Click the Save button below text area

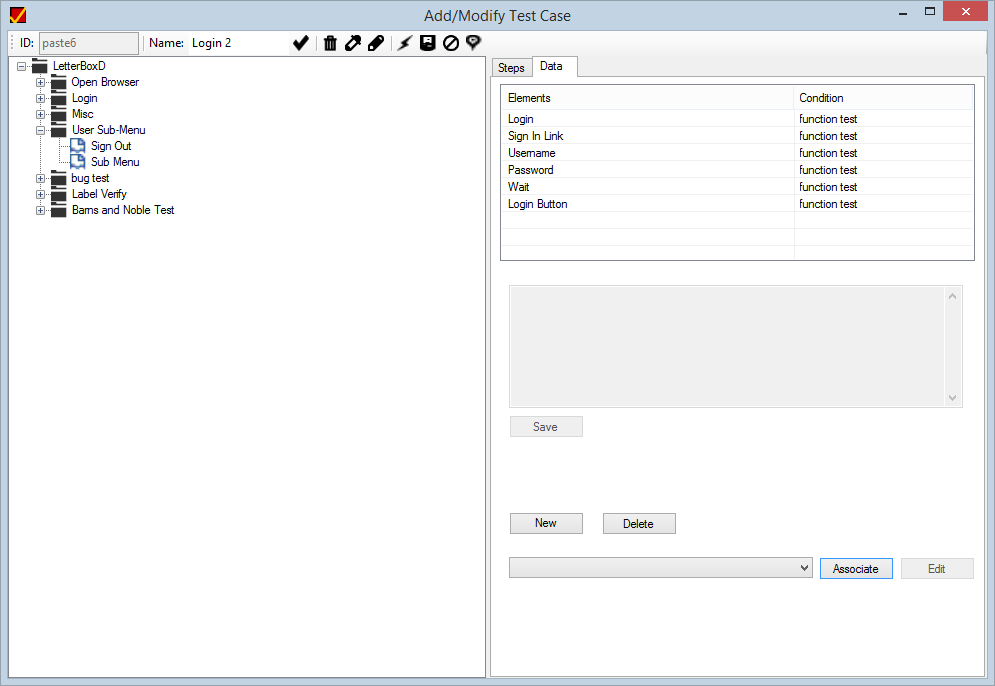[x=546, y=426]
